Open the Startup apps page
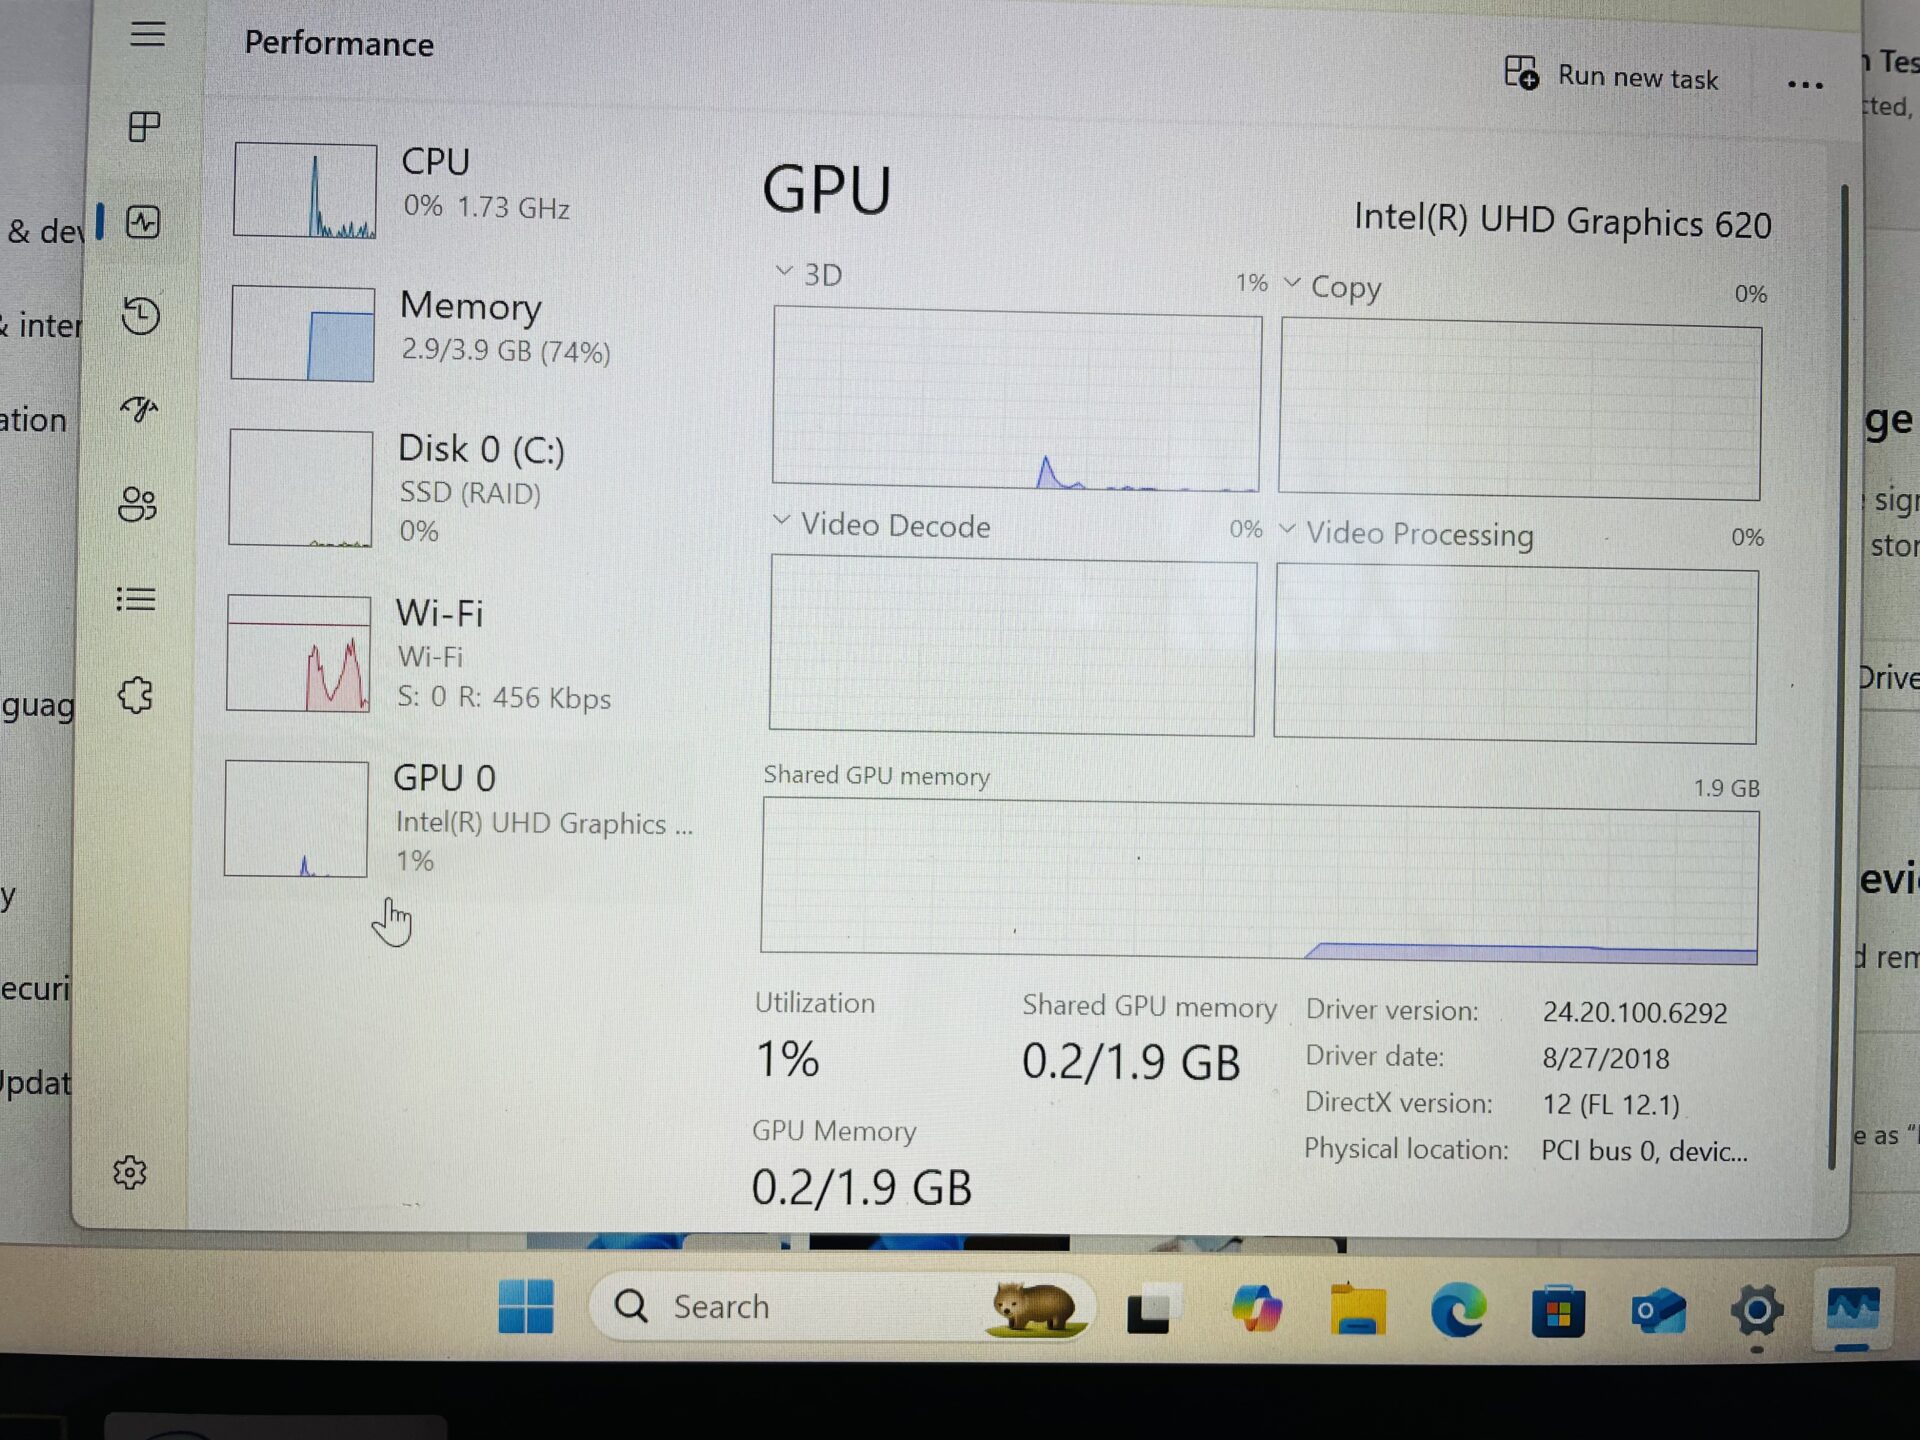The image size is (1920, 1440). tap(140, 409)
